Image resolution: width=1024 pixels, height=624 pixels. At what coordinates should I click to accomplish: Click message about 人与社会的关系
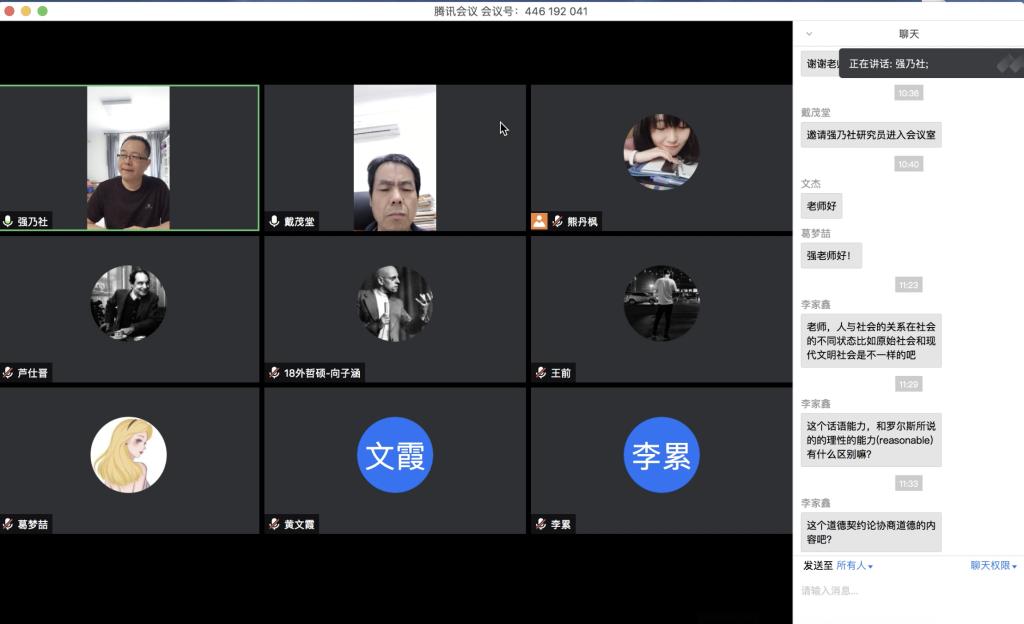[x=871, y=341]
